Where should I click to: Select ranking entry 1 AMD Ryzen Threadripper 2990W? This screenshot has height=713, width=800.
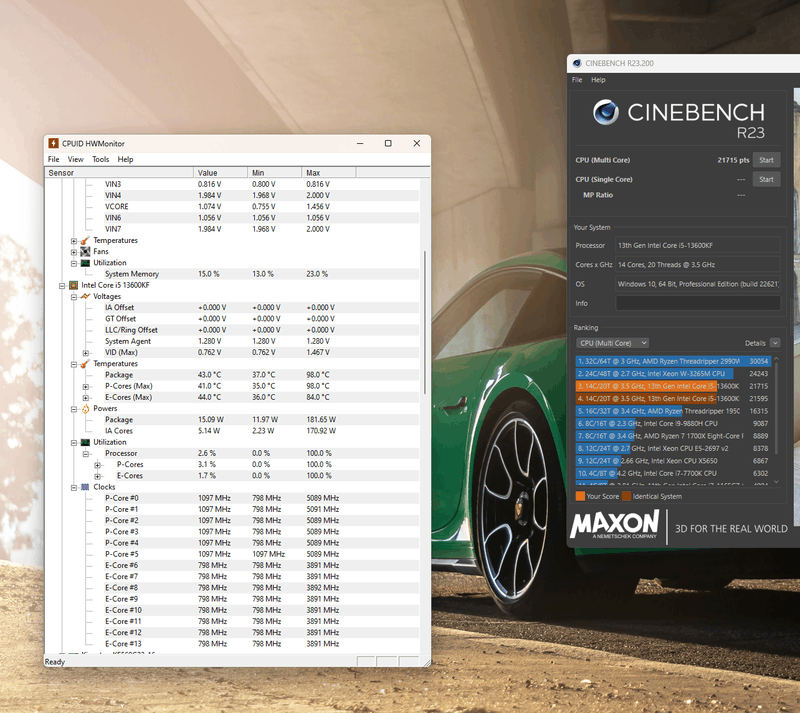tap(673, 361)
